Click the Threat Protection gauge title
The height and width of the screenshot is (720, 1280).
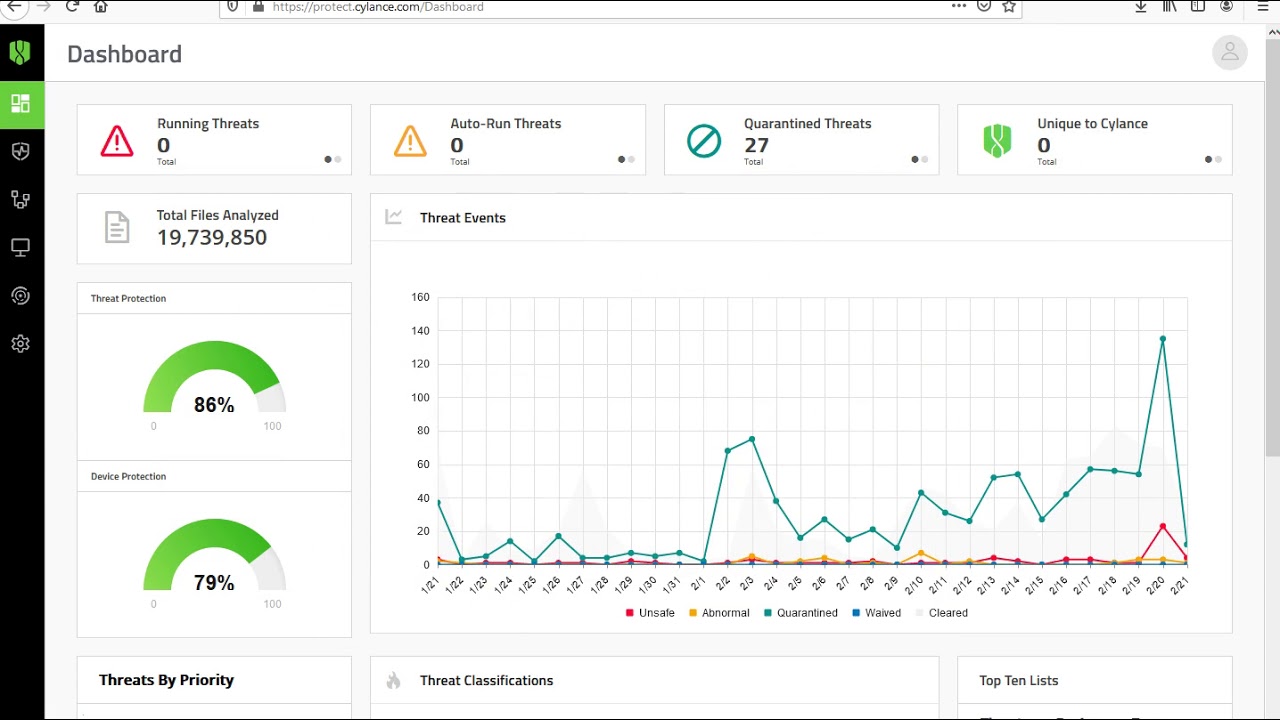point(128,298)
